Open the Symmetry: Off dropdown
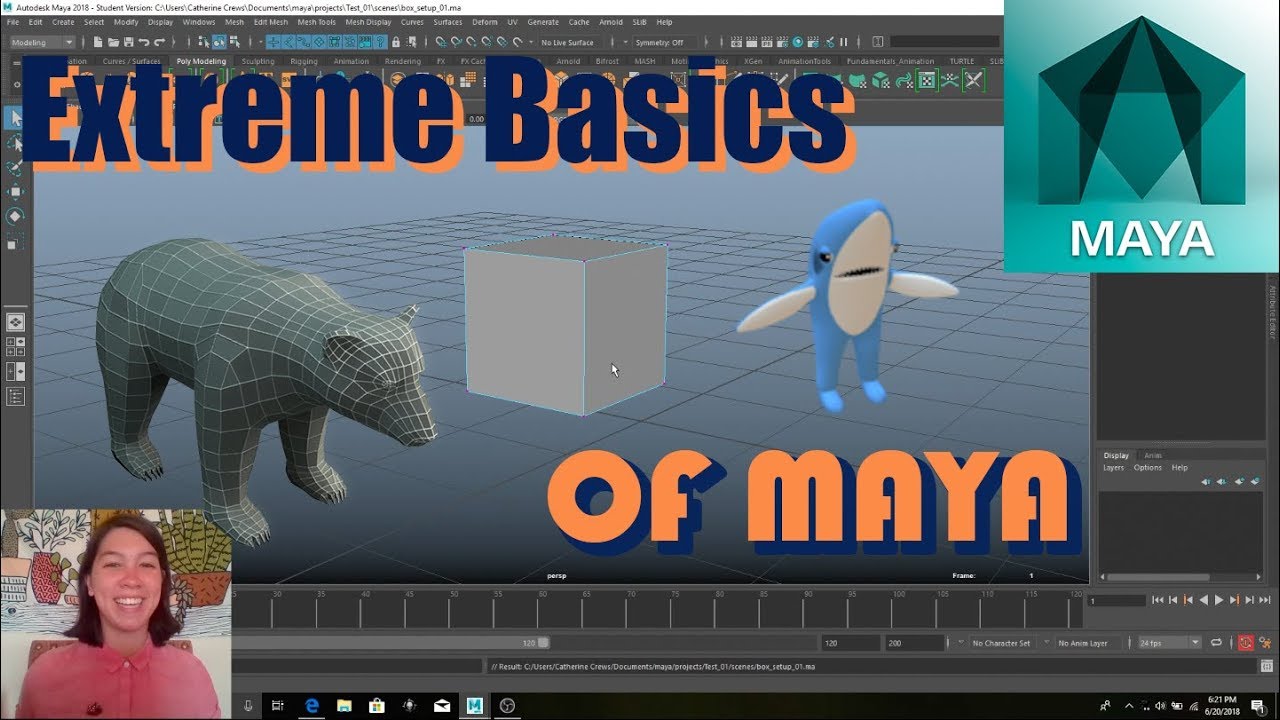Viewport: 1280px width, 720px height. point(664,42)
